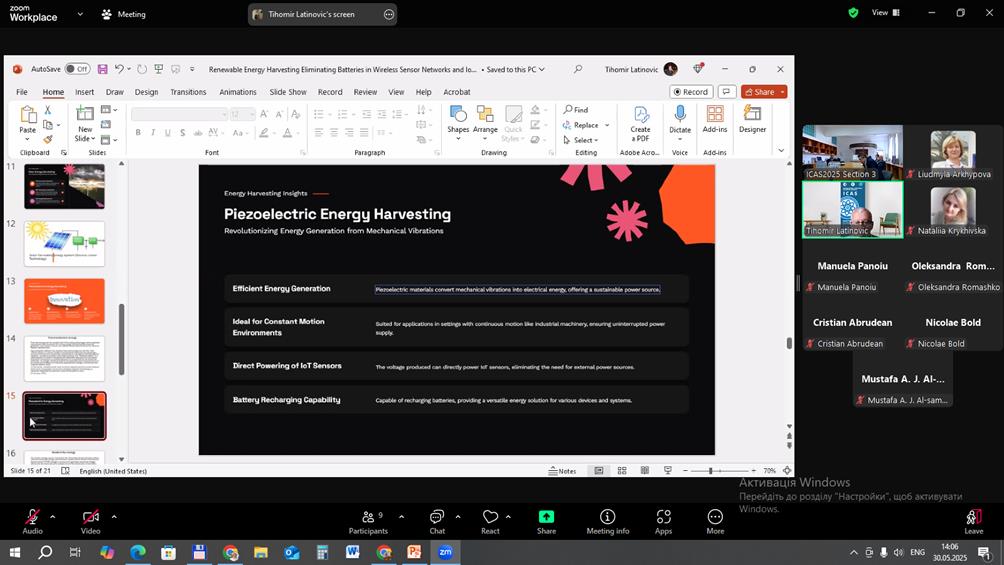1004x565 pixels.
Task: Toggle AutoSave switch
Action: (x=77, y=69)
